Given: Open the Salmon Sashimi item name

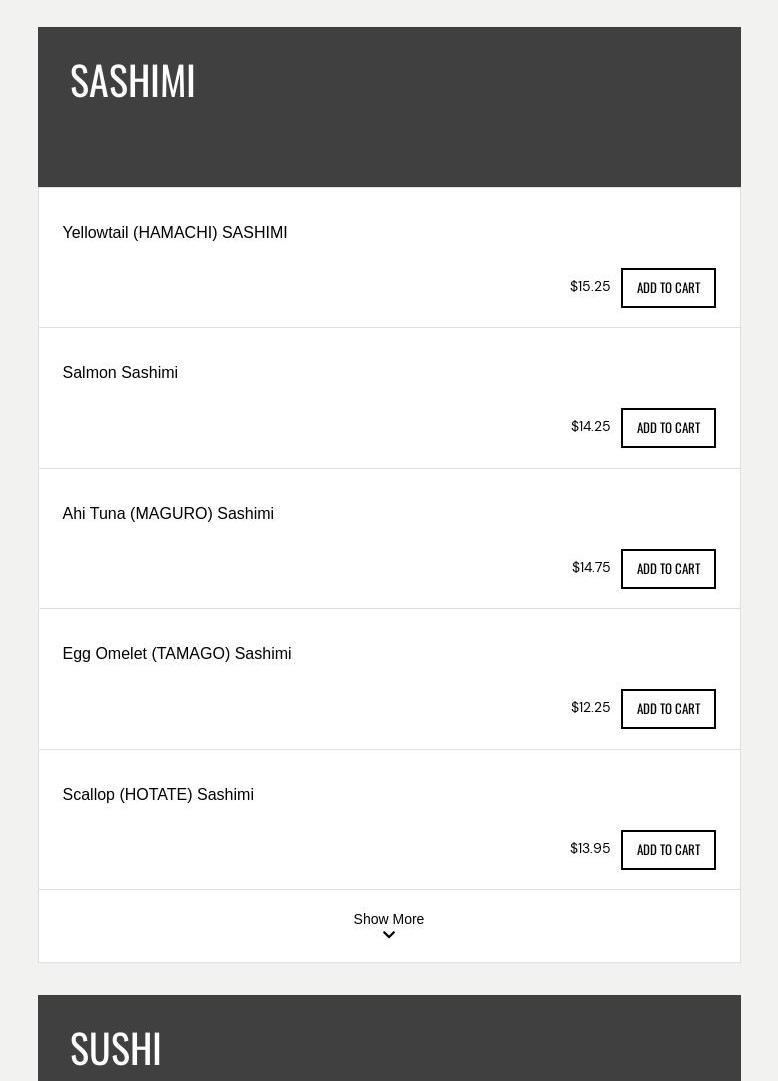Looking at the screenshot, I should (x=120, y=372).
